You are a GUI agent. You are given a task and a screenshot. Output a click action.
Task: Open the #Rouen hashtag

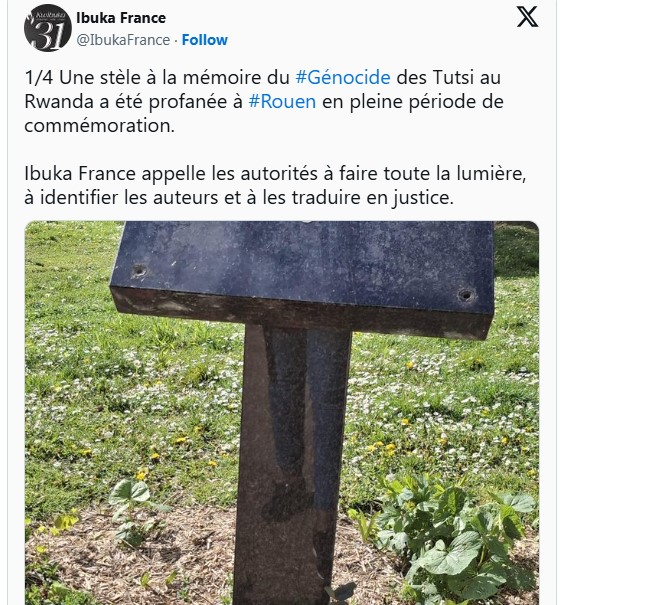[282, 102]
